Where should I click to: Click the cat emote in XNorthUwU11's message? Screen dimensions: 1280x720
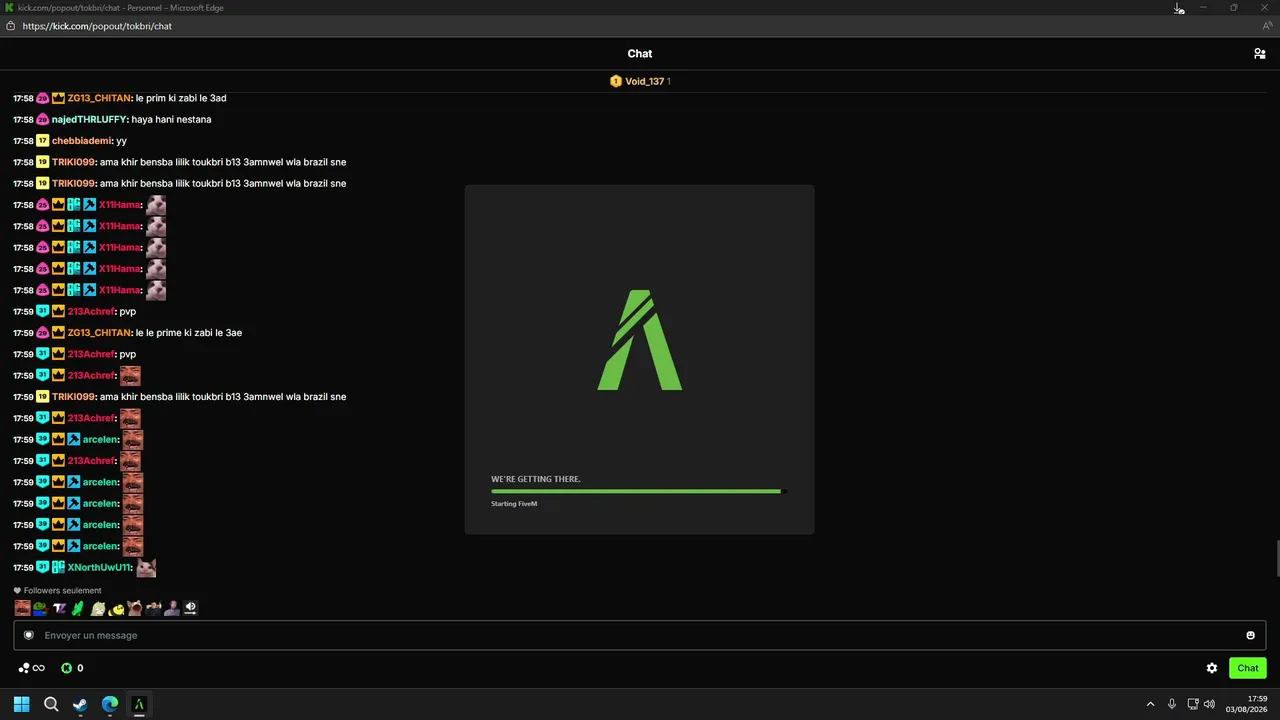coord(146,568)
